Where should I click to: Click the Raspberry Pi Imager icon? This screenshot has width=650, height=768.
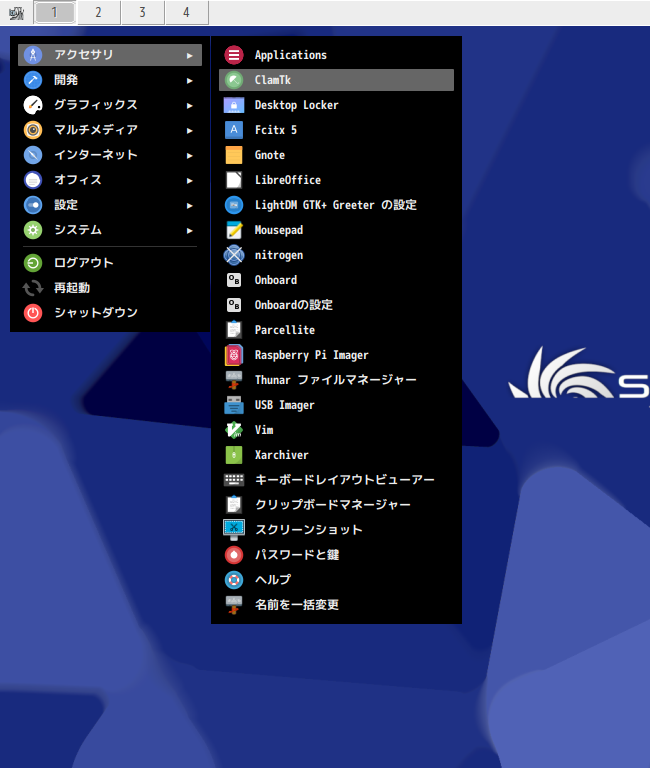234,355
